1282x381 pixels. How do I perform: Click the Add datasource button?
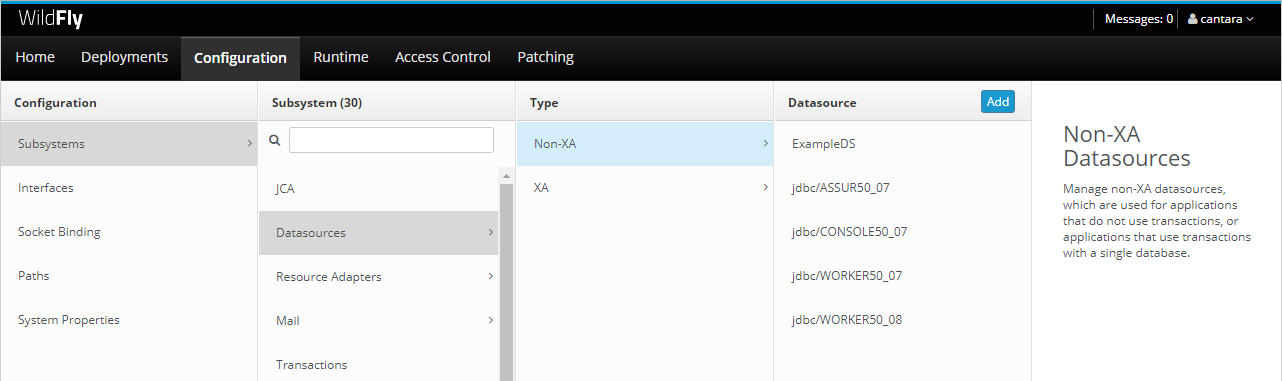998,101
